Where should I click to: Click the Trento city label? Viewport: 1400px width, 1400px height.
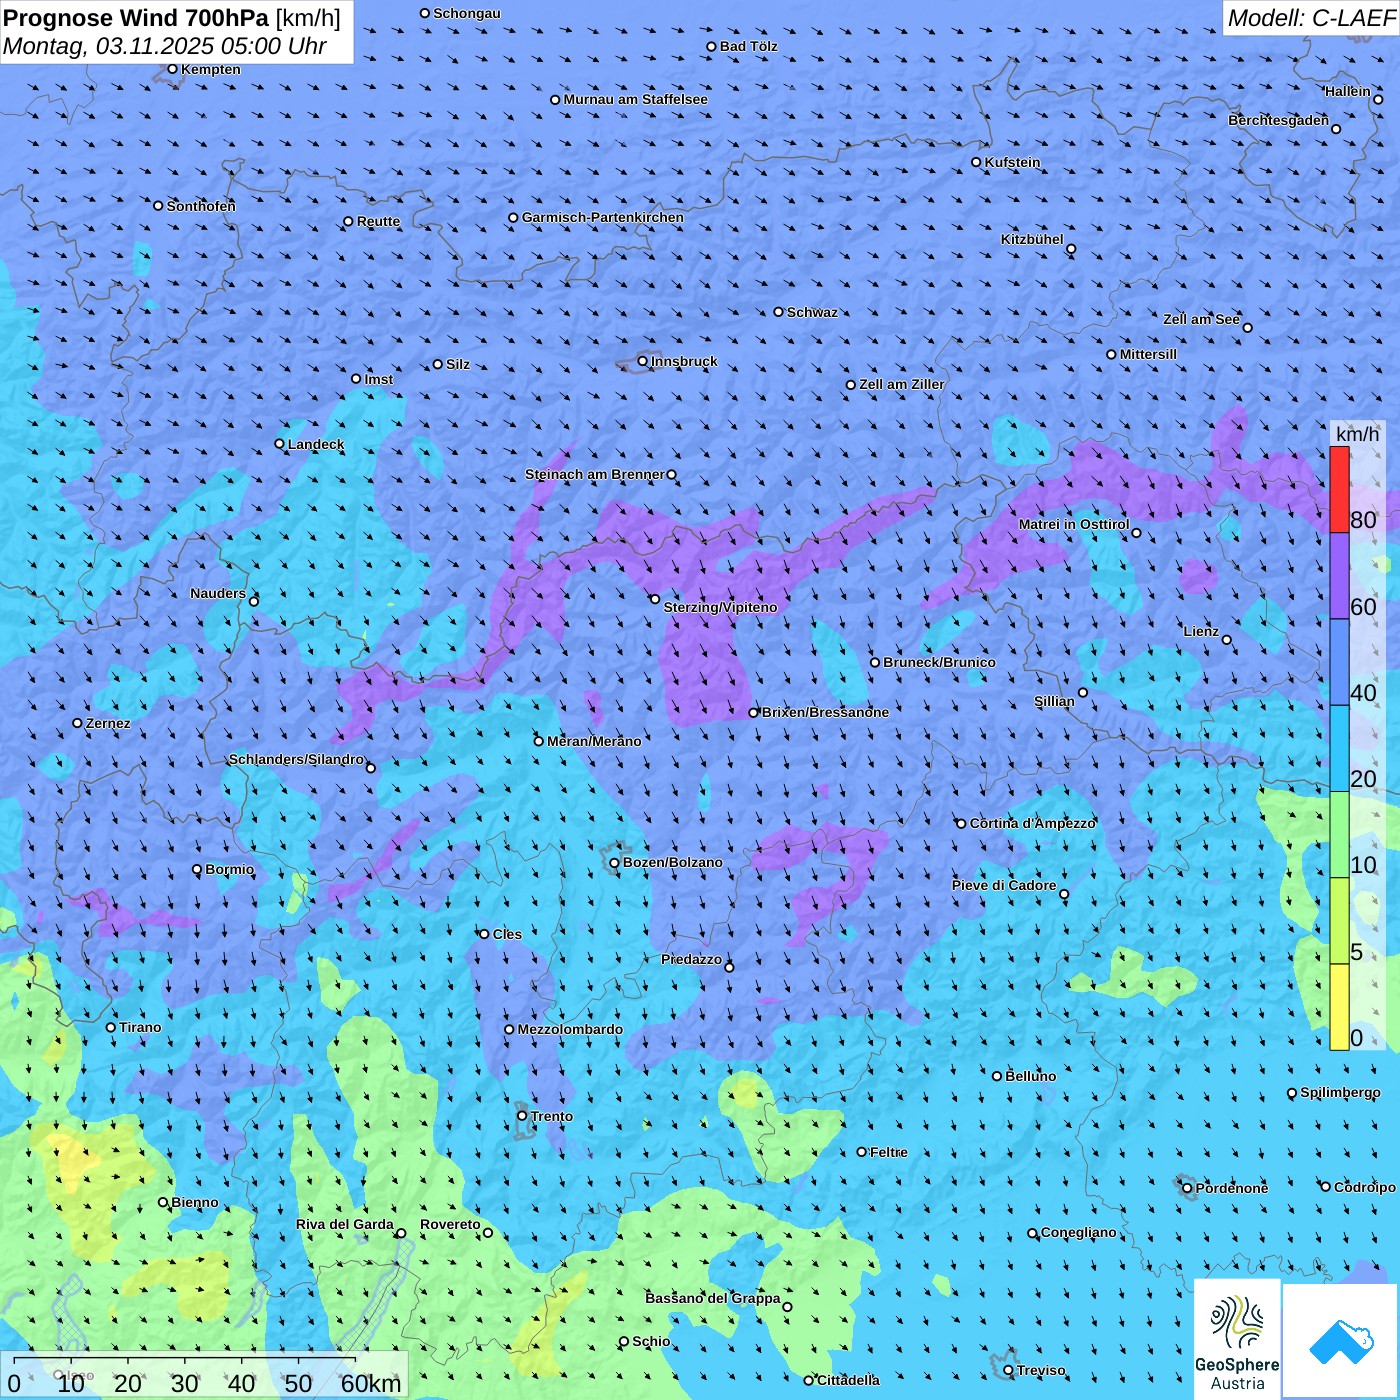[x=552, y=1116]
